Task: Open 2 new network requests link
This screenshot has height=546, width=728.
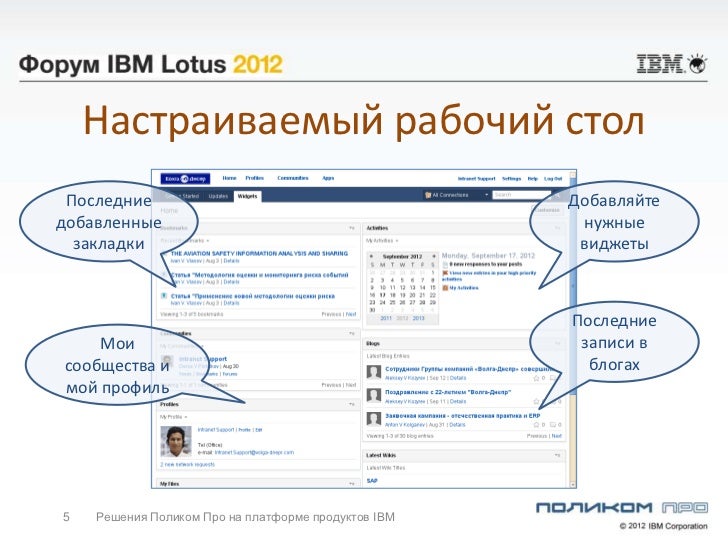Action: (x=188, y=464)
